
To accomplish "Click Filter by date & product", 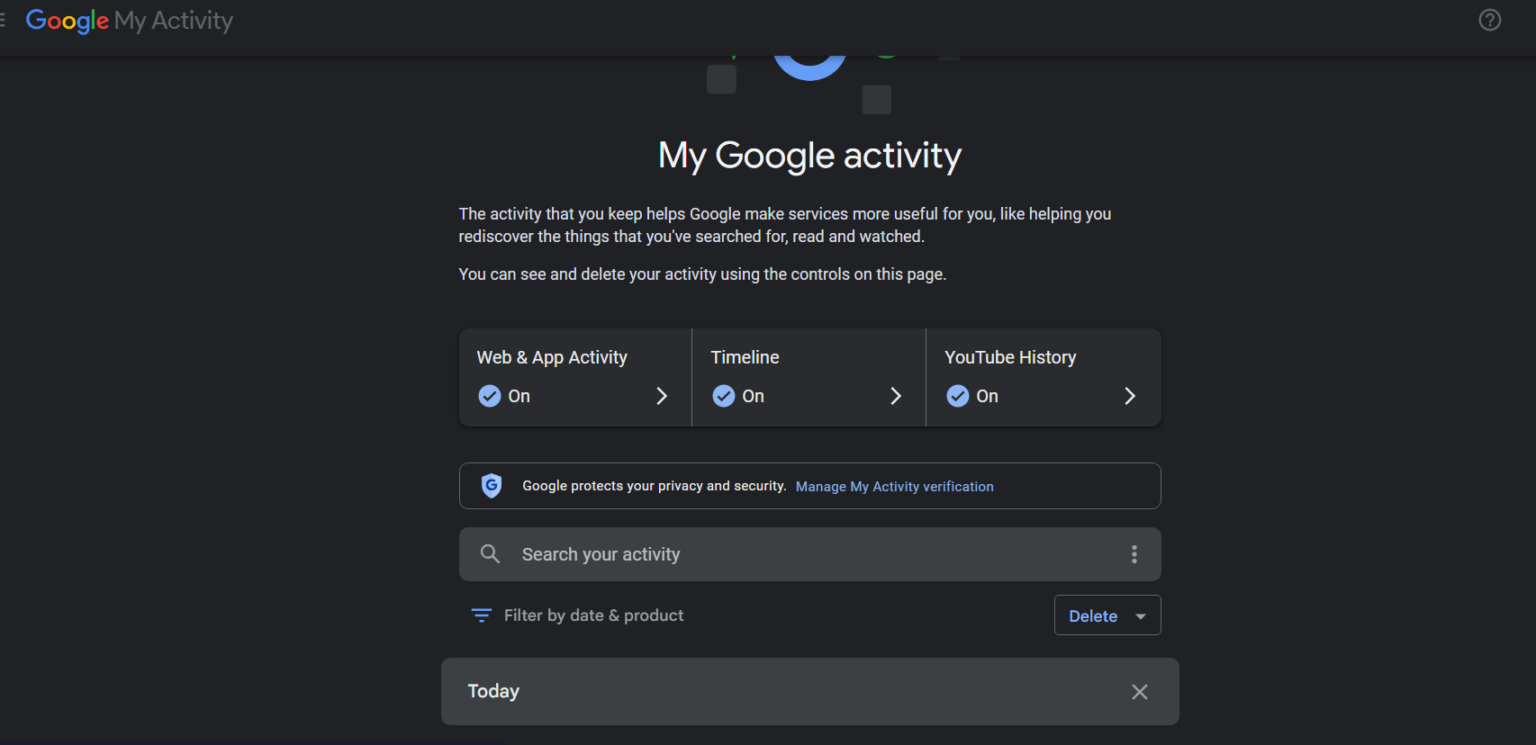I will [594, 615].
